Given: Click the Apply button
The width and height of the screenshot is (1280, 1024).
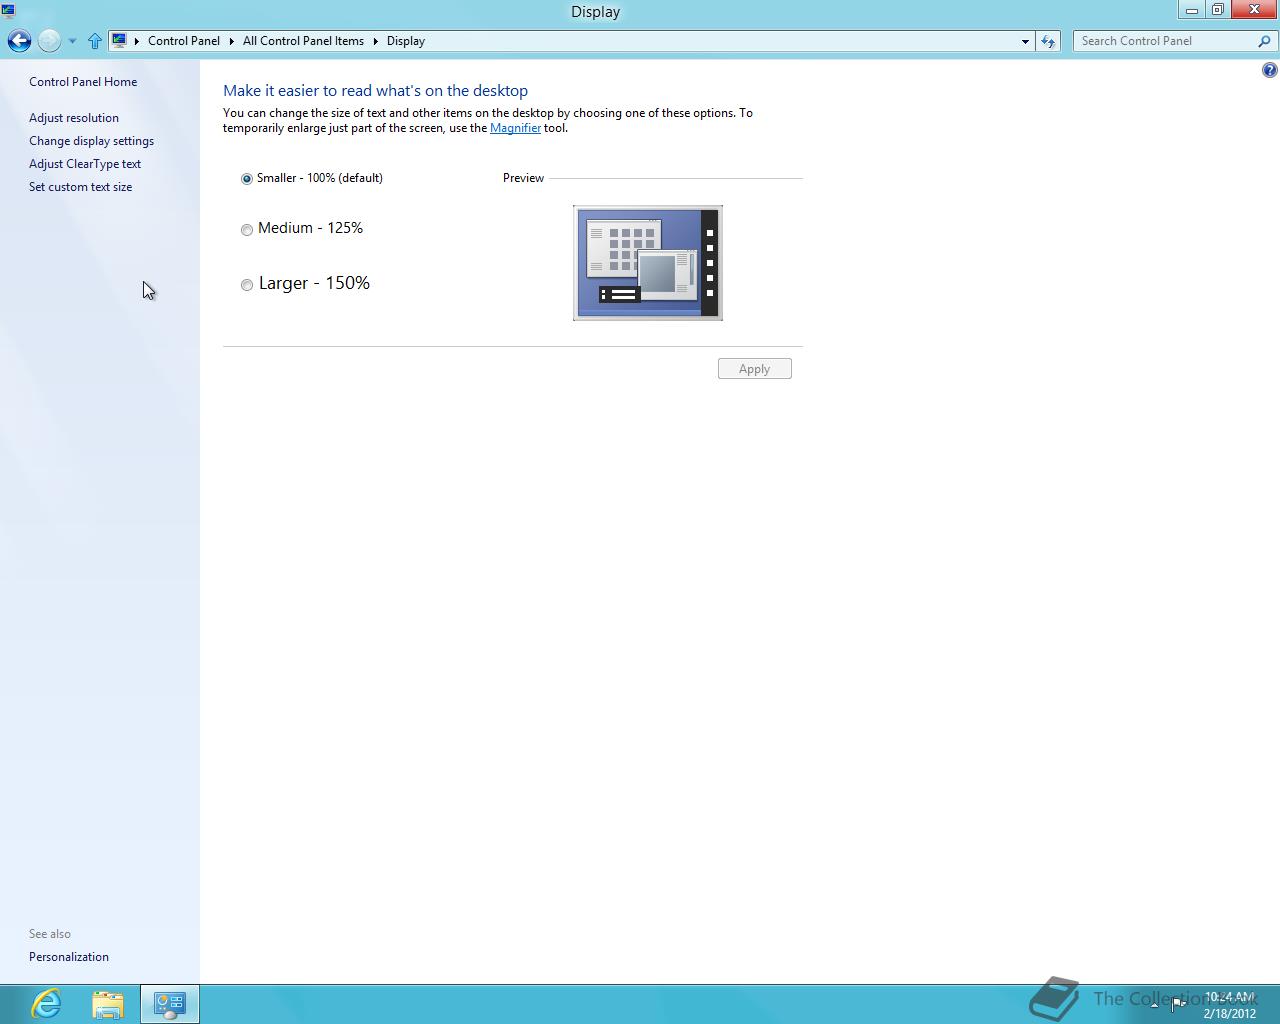Looking at the screenshot, I should tap(755, 369).
